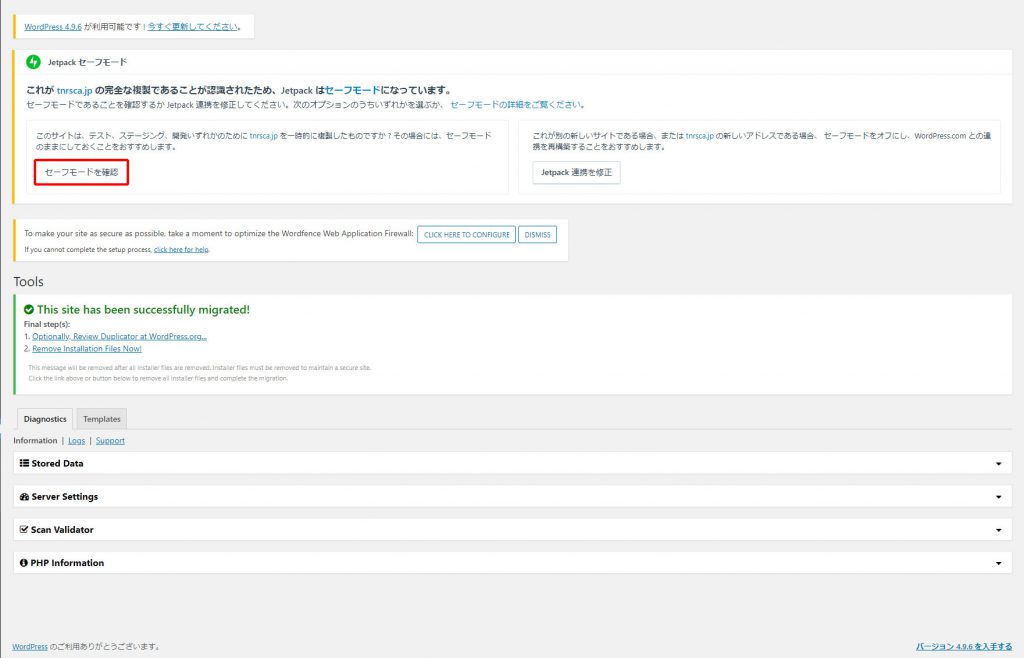Open the Templates tab
This screenshot has width=1024, height=658.
click(x=102, y=419)
